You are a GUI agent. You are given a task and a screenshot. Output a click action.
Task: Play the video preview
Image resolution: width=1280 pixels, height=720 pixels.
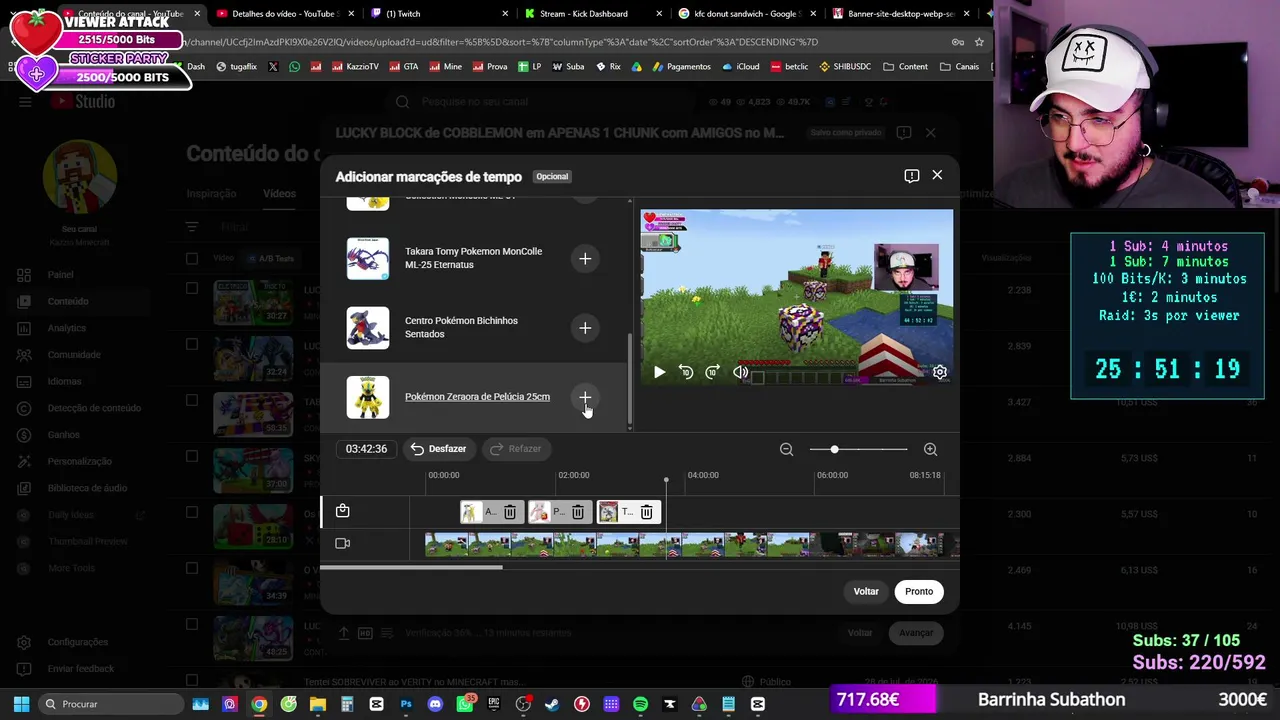pos(659,372)
